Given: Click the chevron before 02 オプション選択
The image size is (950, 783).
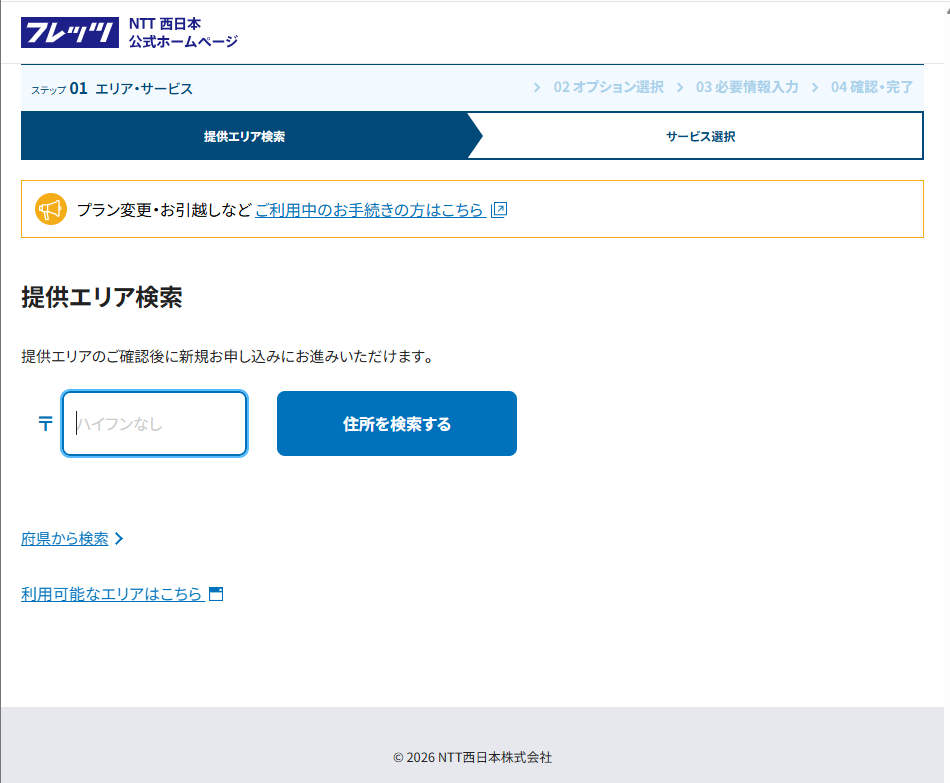Looking at the screenshot, I should coord(538,88).
